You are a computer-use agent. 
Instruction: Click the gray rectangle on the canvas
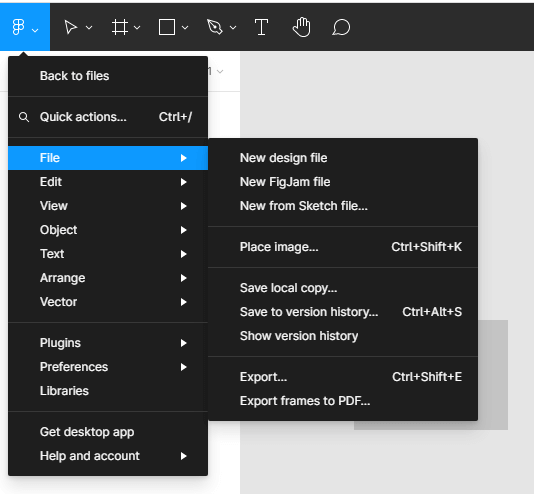(x=493, y=375)
